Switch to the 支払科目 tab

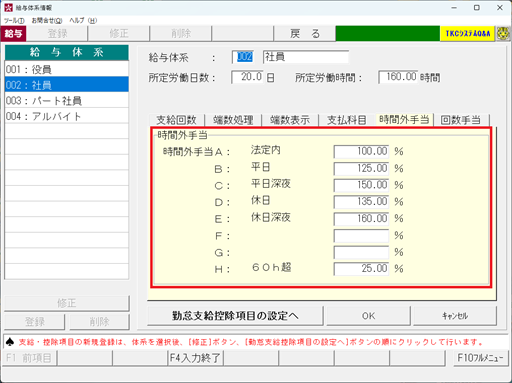[x=346, y=120]
